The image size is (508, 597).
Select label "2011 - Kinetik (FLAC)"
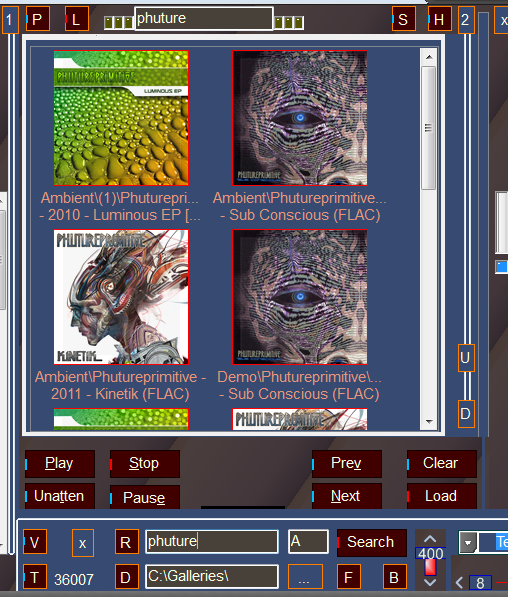(x=120, y=394)
